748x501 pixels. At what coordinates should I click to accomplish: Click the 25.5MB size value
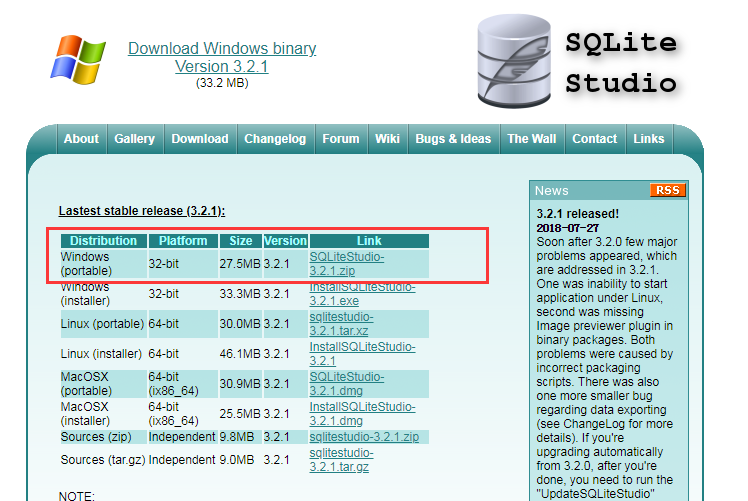(x=240, y=414)
